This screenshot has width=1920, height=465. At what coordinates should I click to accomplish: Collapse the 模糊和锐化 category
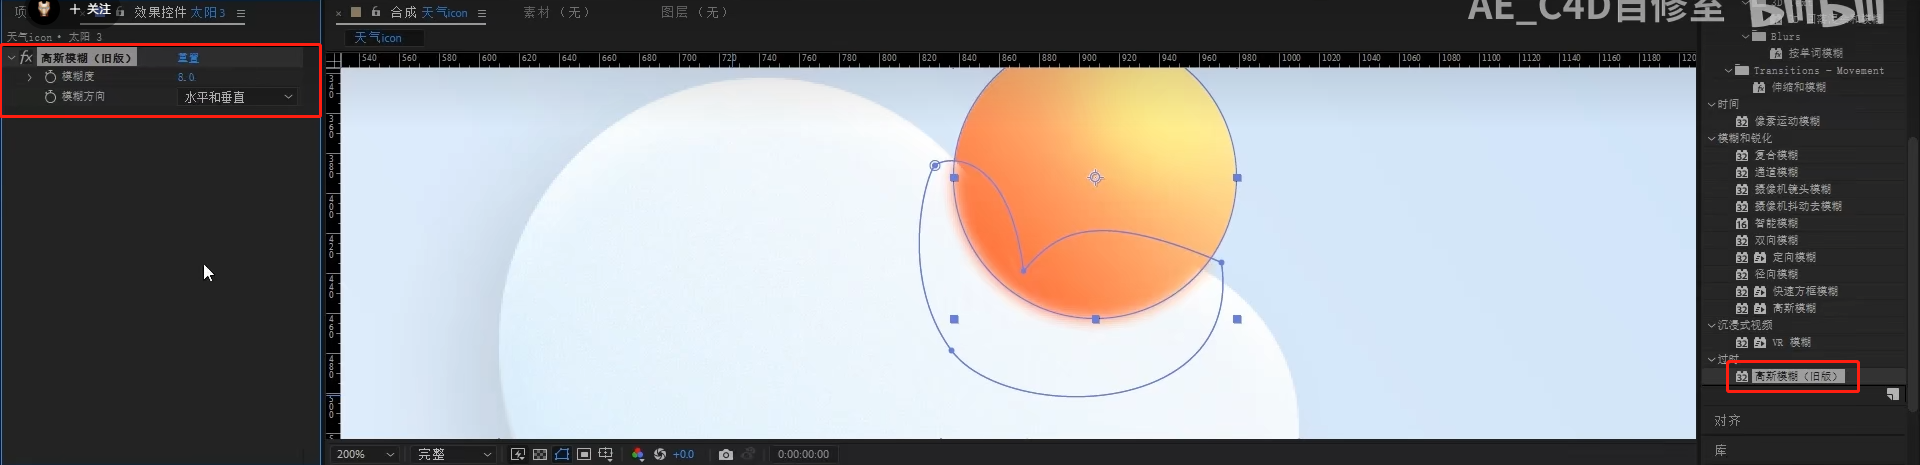point(1711,138)
